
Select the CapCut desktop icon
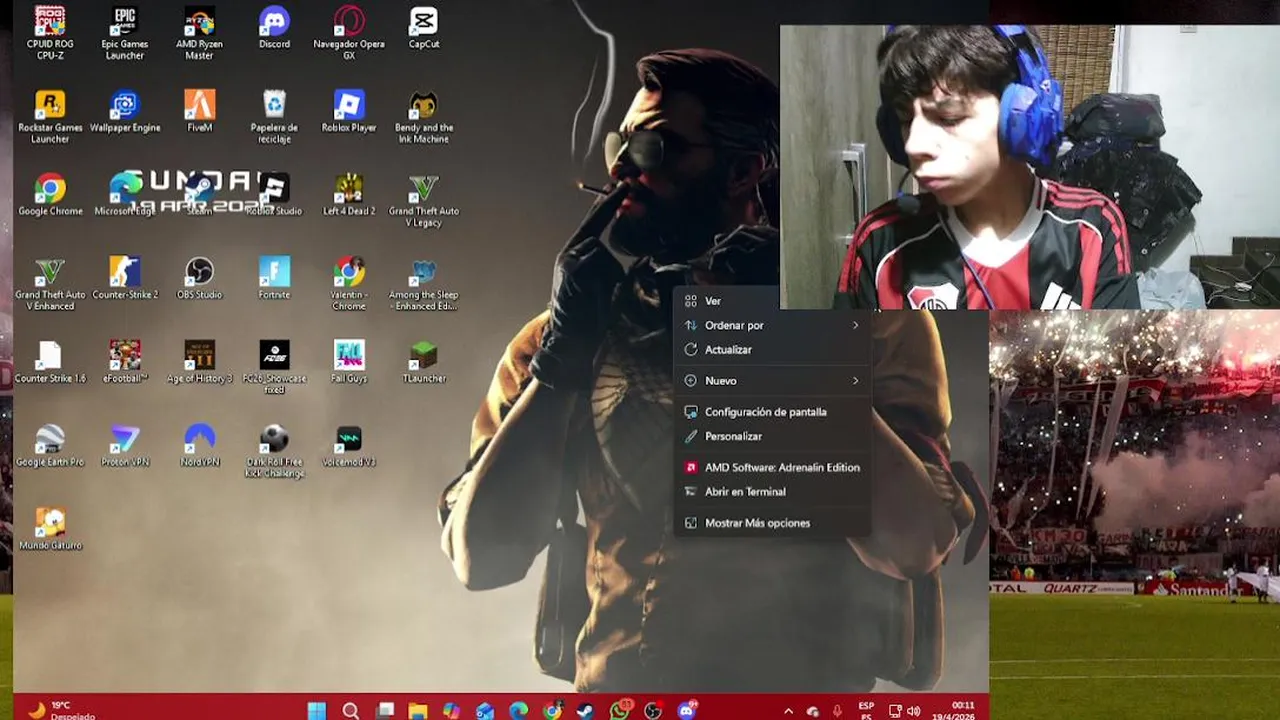424,28
